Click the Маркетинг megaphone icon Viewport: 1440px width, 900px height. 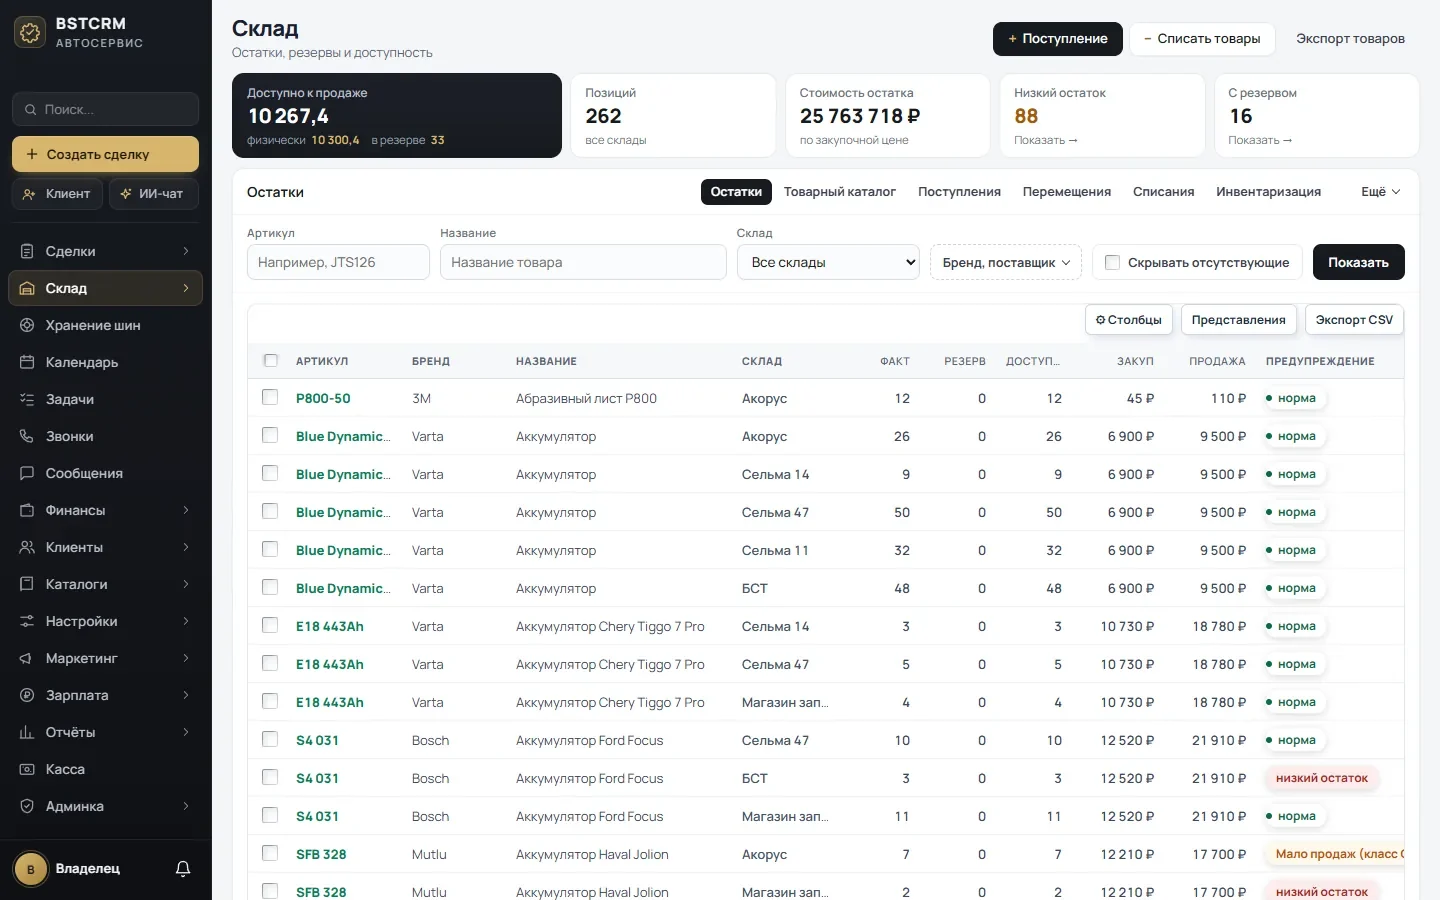click(x=27, y=658)
